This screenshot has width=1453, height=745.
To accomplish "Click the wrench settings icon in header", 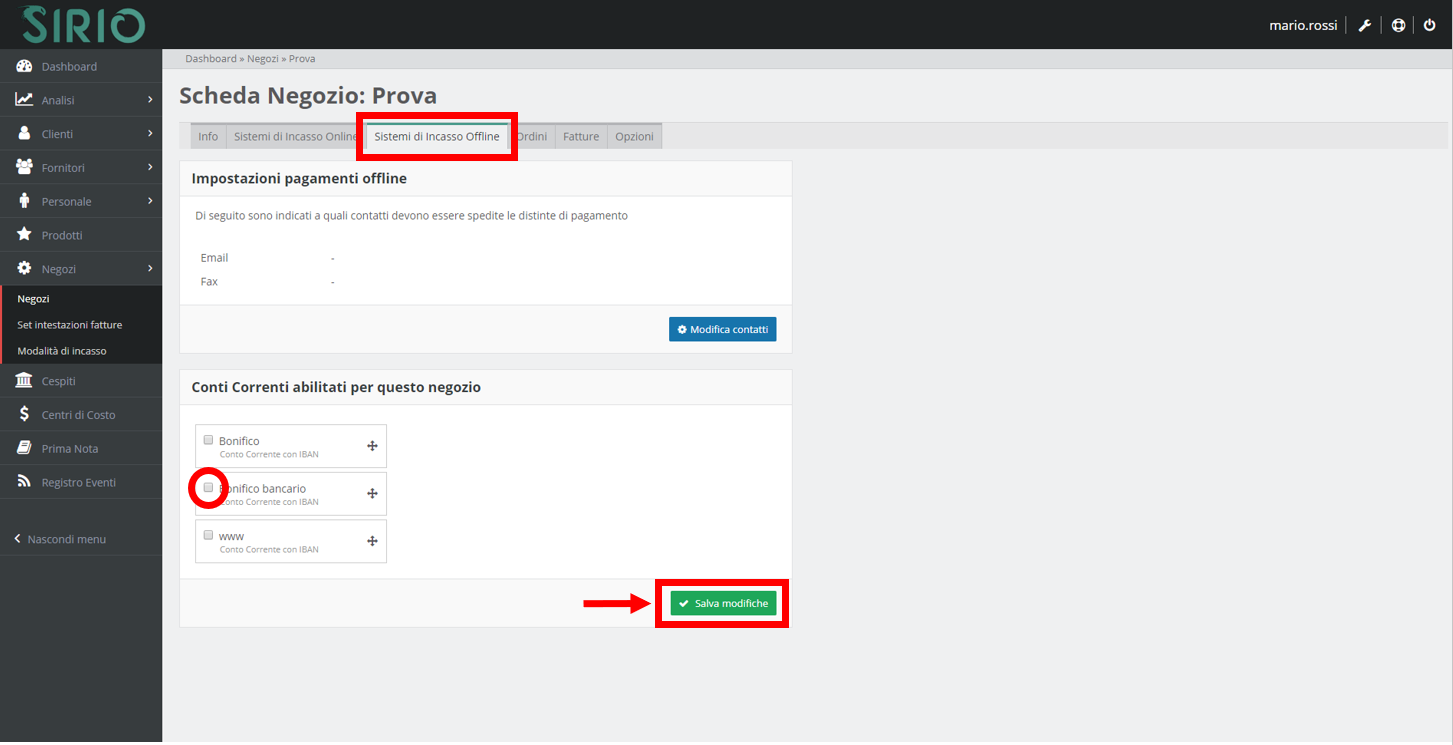I will coord(1364,25).
